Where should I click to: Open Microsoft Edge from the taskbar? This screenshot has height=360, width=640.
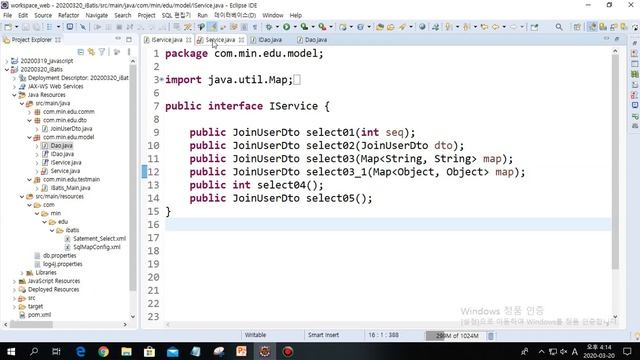80,351
